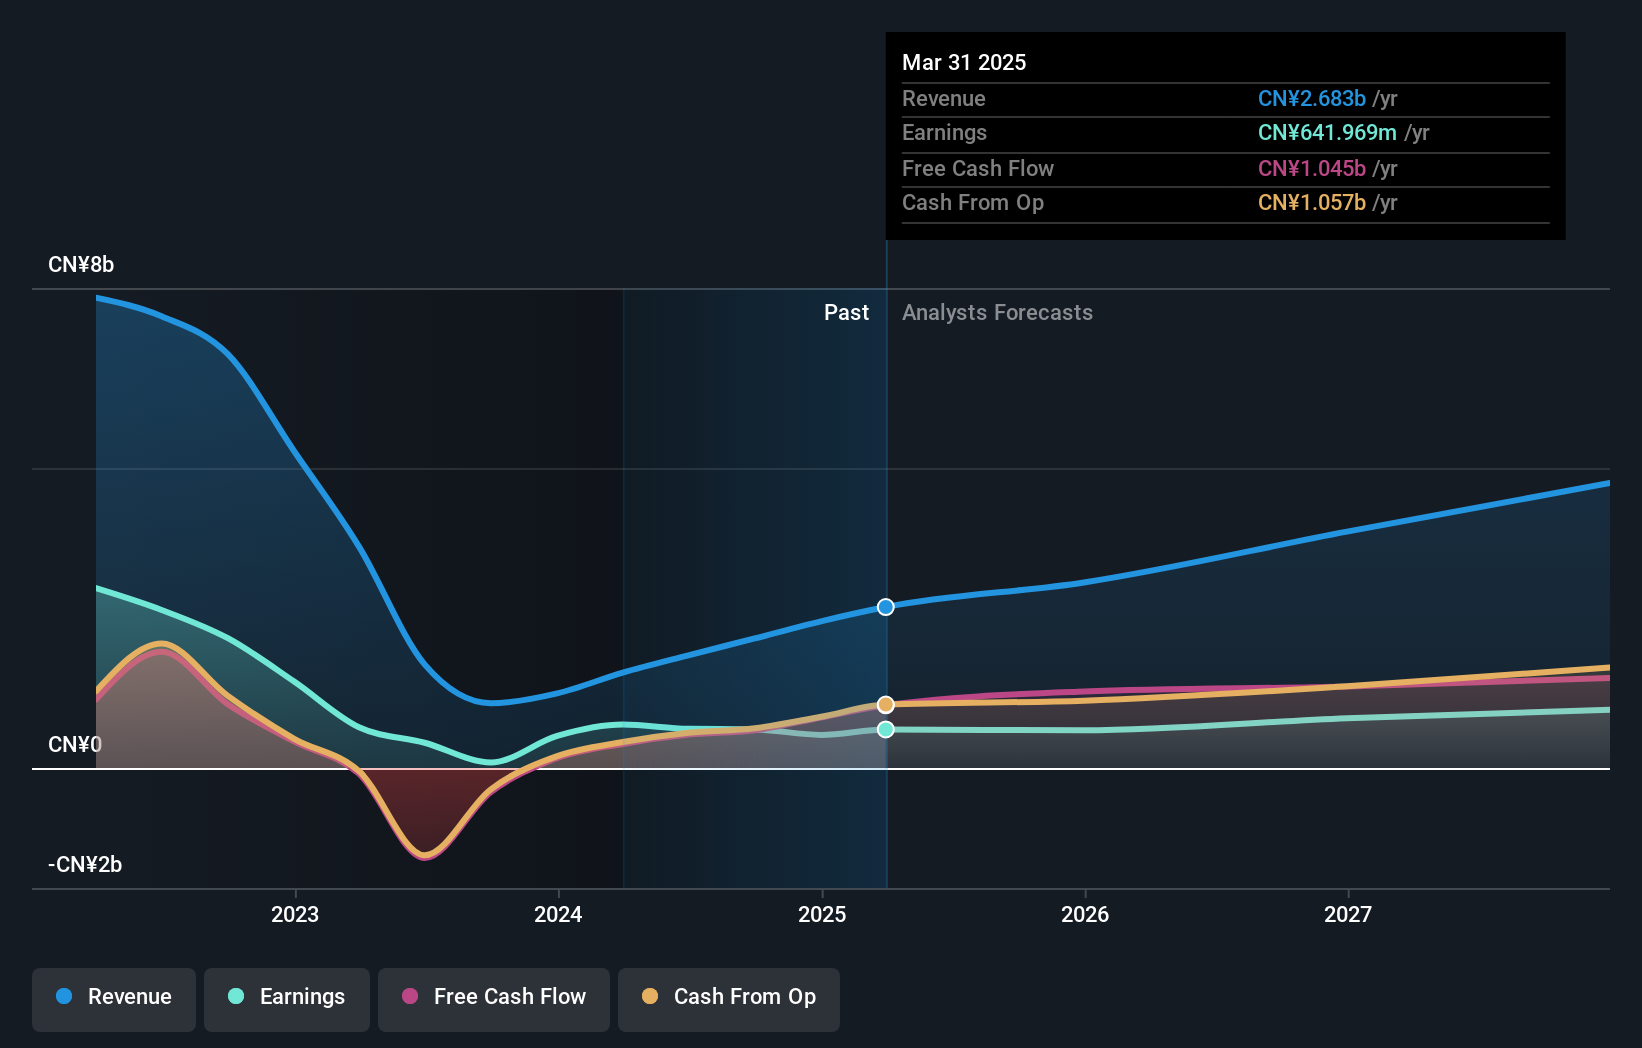Image resolution: width=1642 pixels, height=1048 pixels.
Task: Click the Mar 31 2025 tooltip date
Action: (x=964, y=62)
